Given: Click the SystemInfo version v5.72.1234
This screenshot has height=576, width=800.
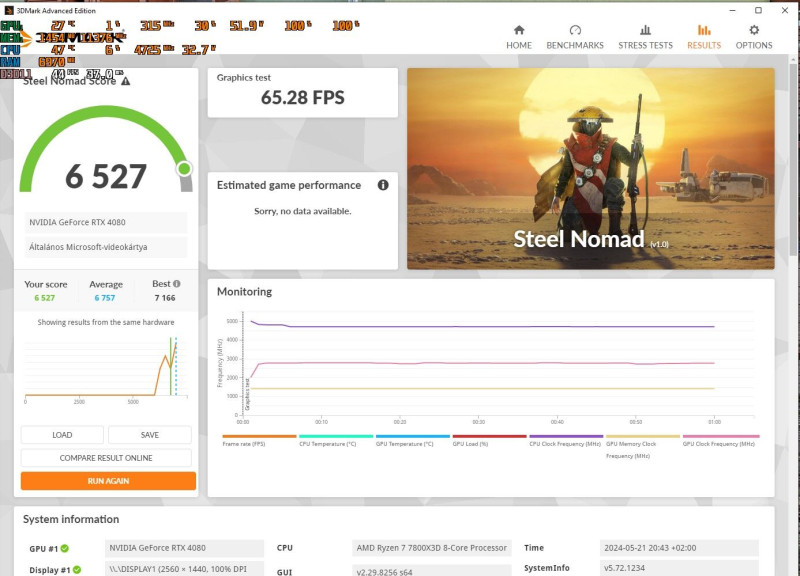Looking at the screenshot, I should click(679, 568).
